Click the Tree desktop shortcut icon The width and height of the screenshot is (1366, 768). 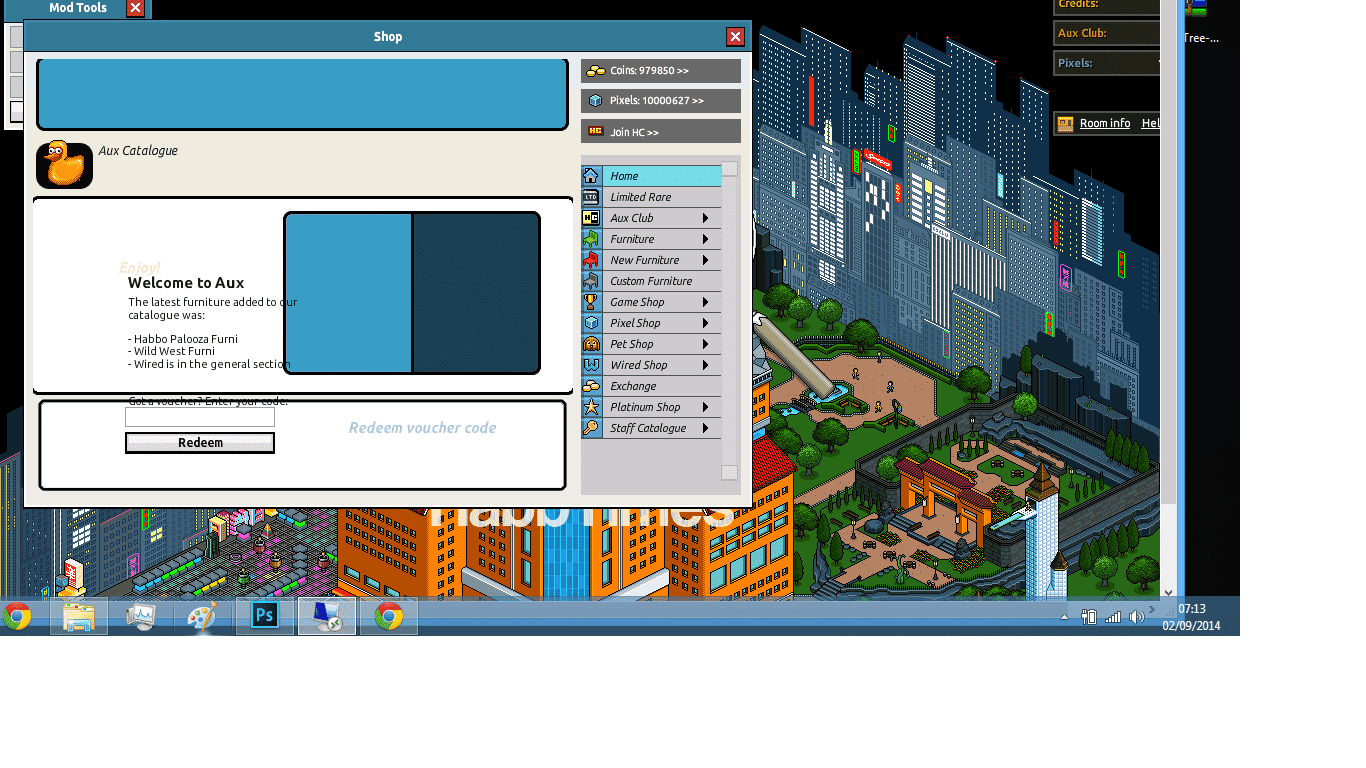click(x=1196, y=8)
